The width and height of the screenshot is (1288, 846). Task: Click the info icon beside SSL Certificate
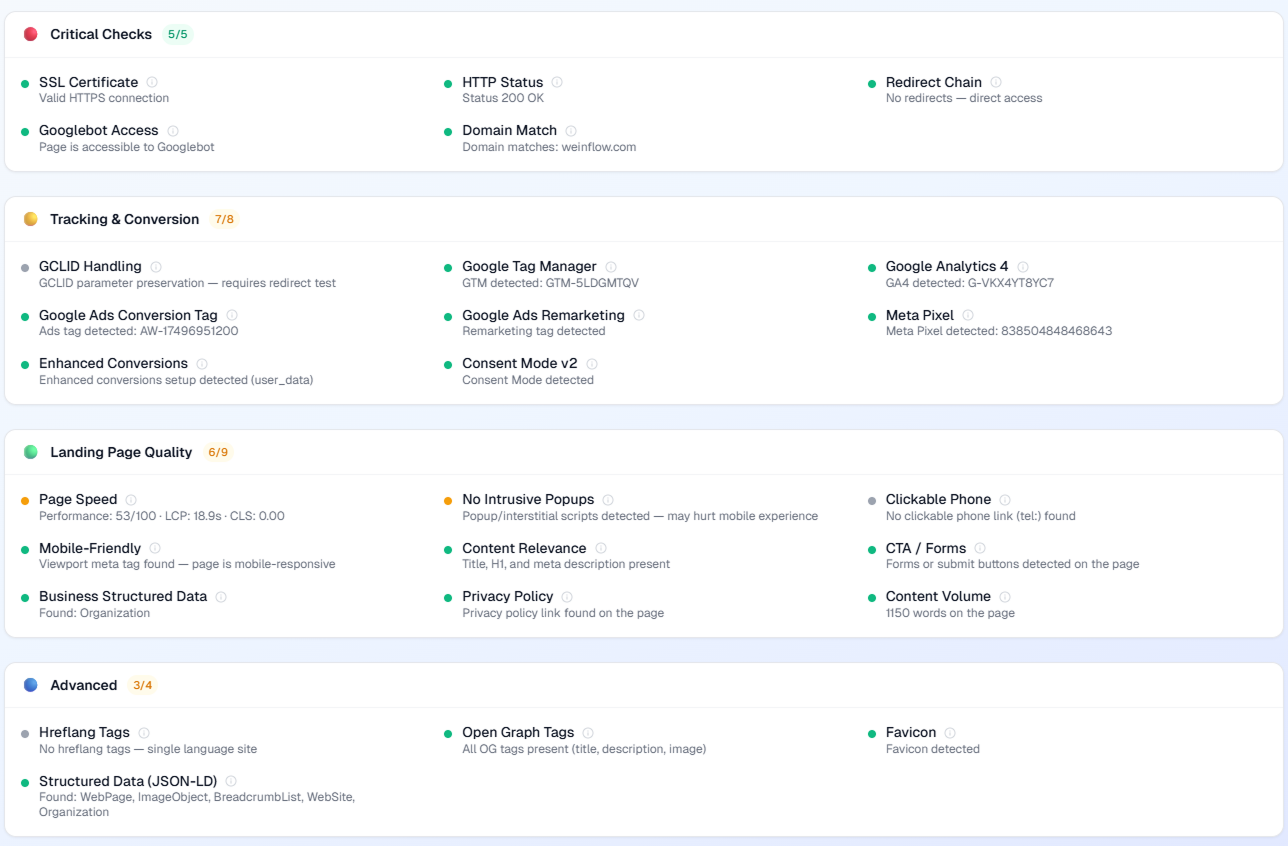(152, 82)
